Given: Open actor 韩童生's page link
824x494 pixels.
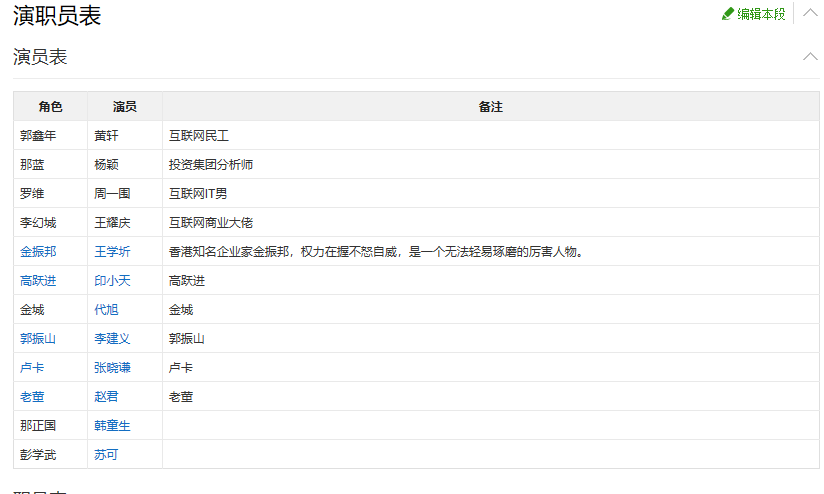Looking at the screenshot, I should tap(112, 426).
